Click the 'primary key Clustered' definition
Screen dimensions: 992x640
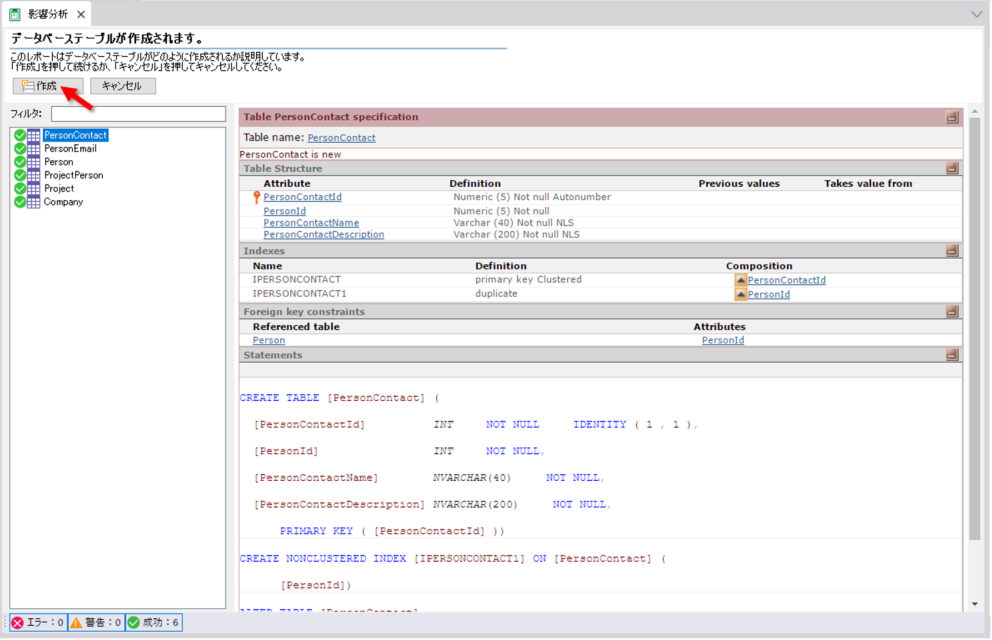click(x=528, y=280)
